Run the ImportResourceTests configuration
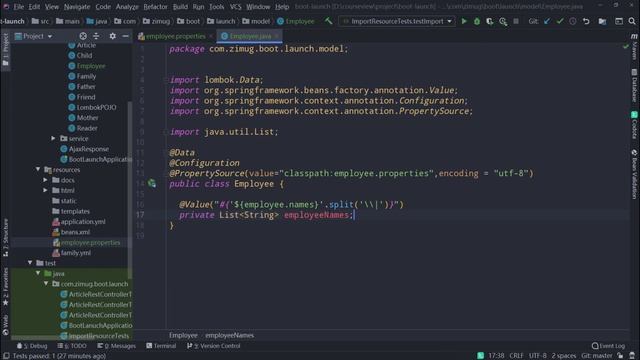The height and width of the screenshot is (360, 640). (464, 21)
